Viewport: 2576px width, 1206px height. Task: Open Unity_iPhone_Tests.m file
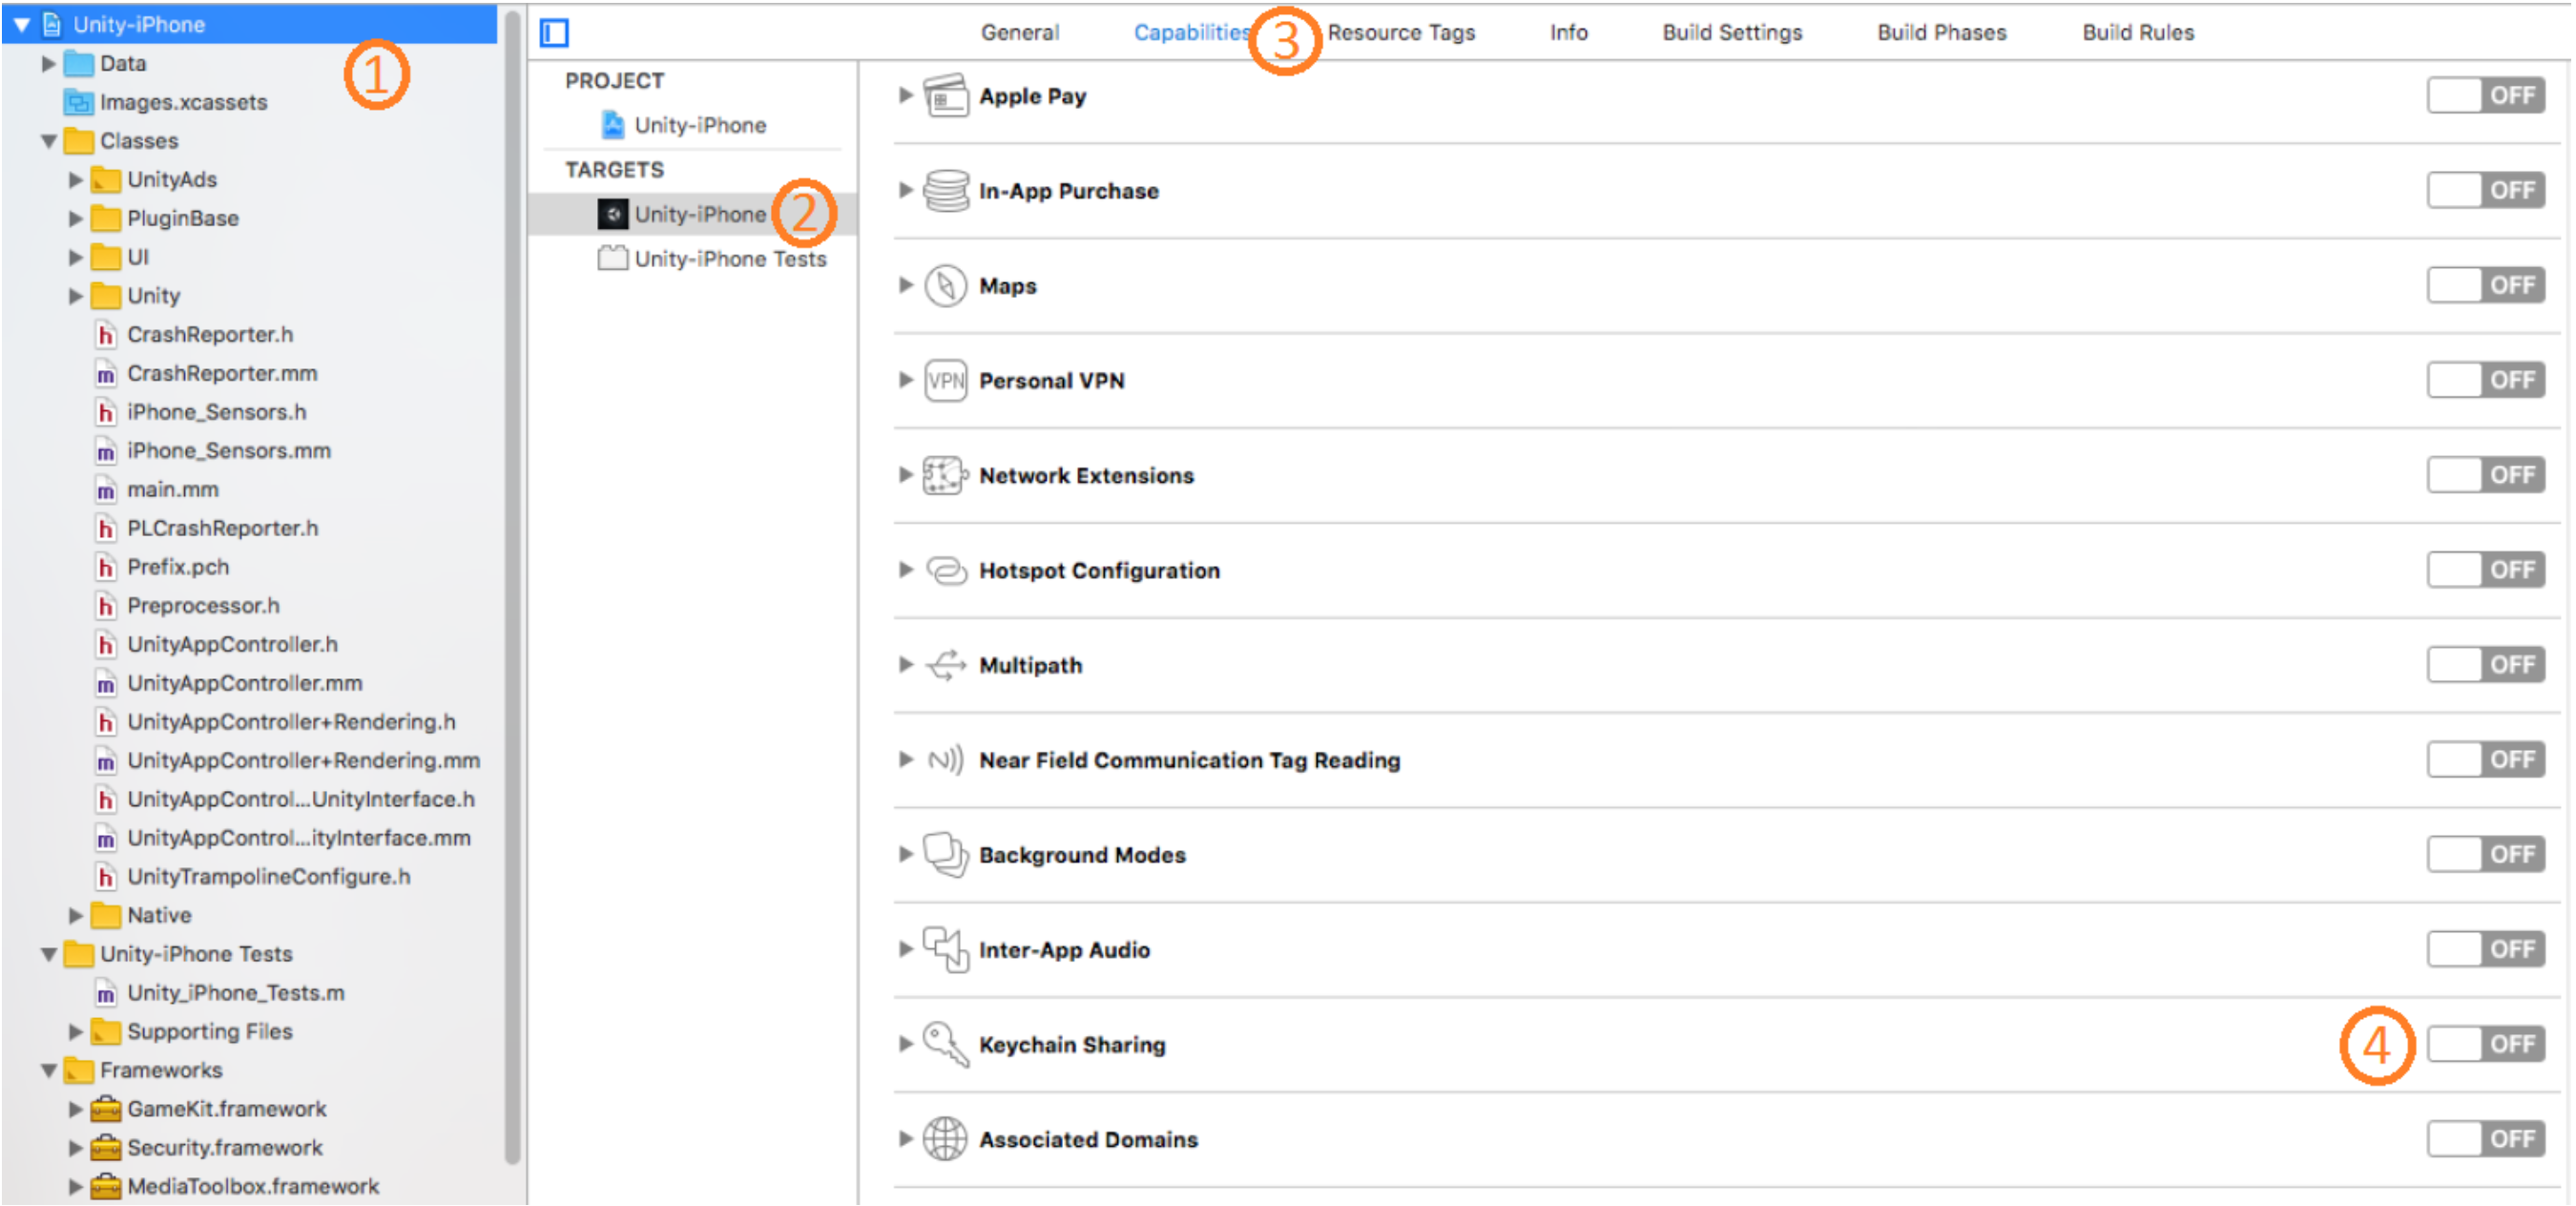click(236, 994)
